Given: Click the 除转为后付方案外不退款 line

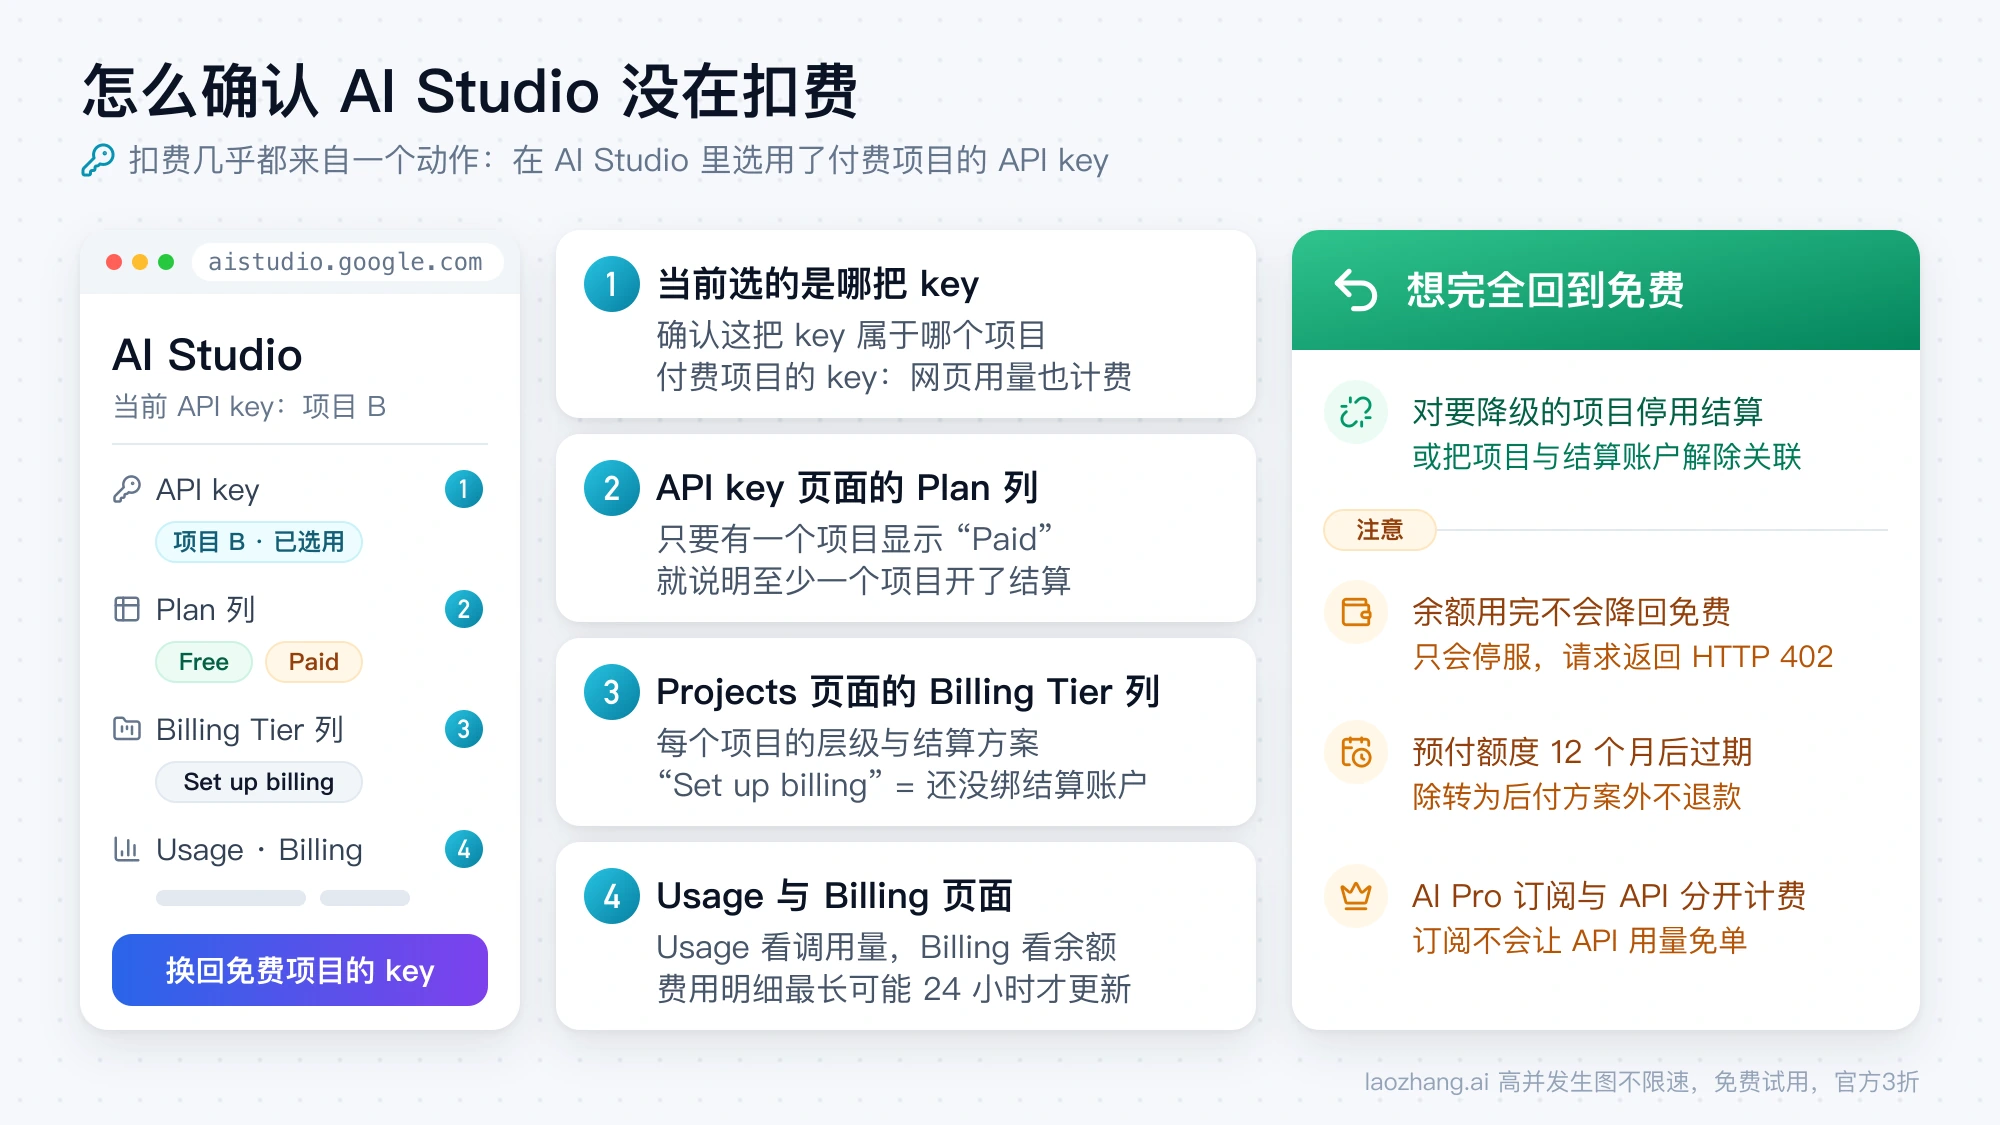Looking at the screenshot, I should (1577, 797).
